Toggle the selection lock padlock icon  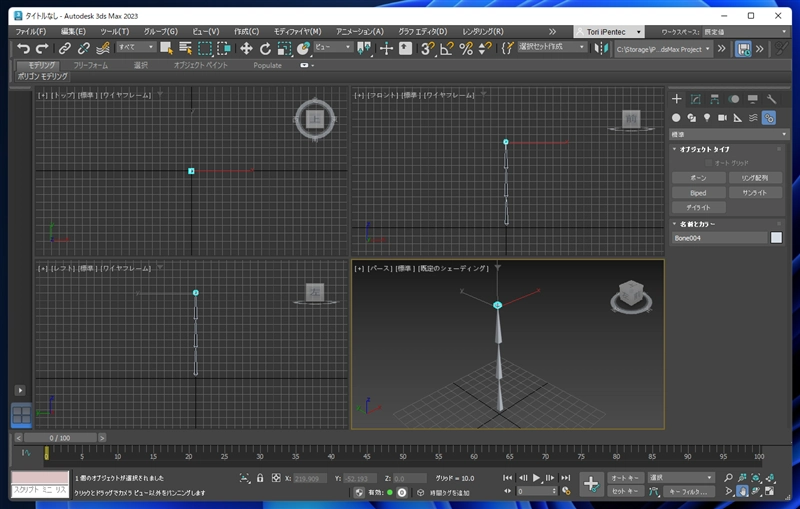[260, 478]
